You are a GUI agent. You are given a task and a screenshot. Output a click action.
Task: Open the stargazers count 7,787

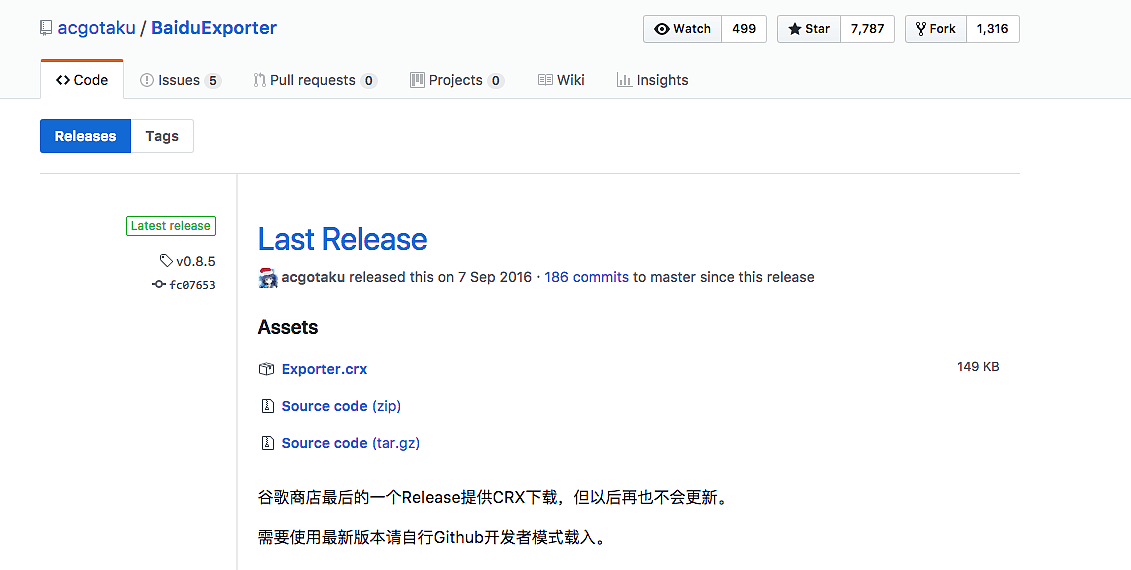867,29
